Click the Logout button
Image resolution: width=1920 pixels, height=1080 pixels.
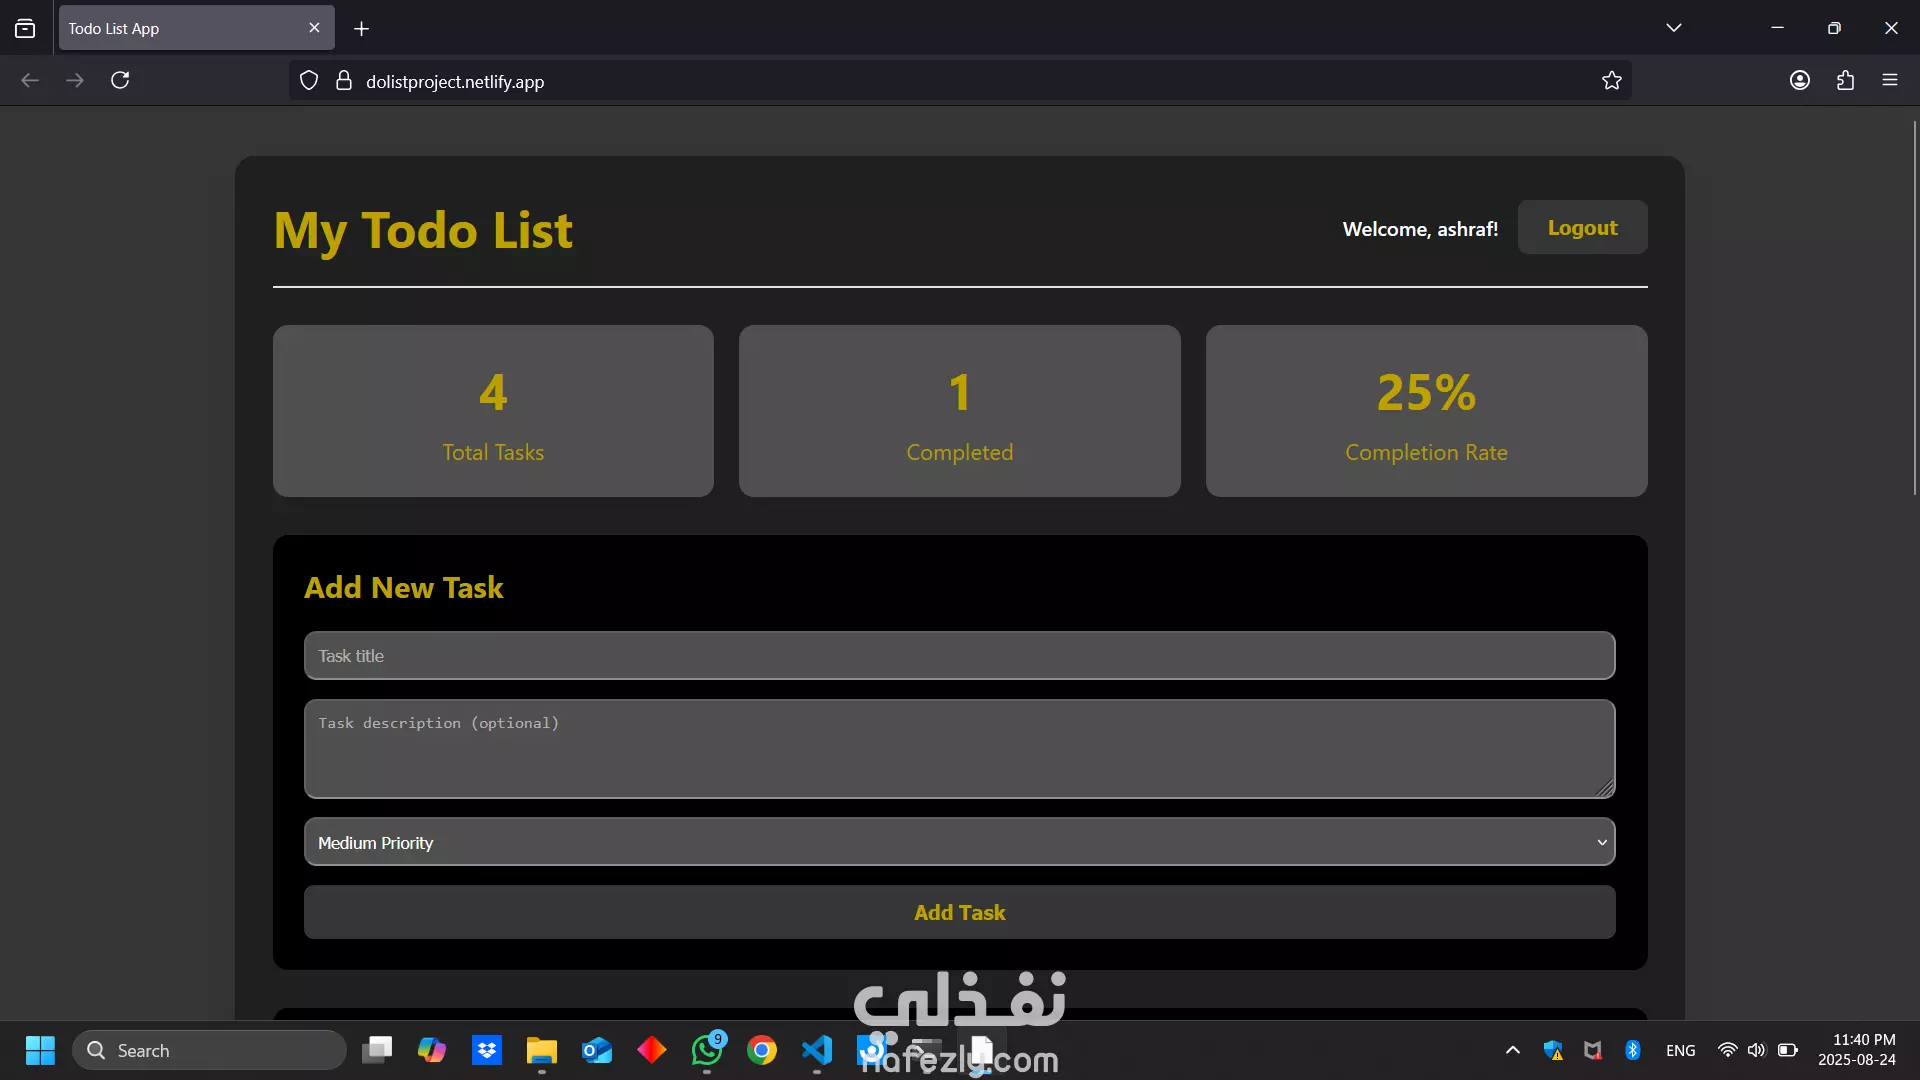[1582, 228]
